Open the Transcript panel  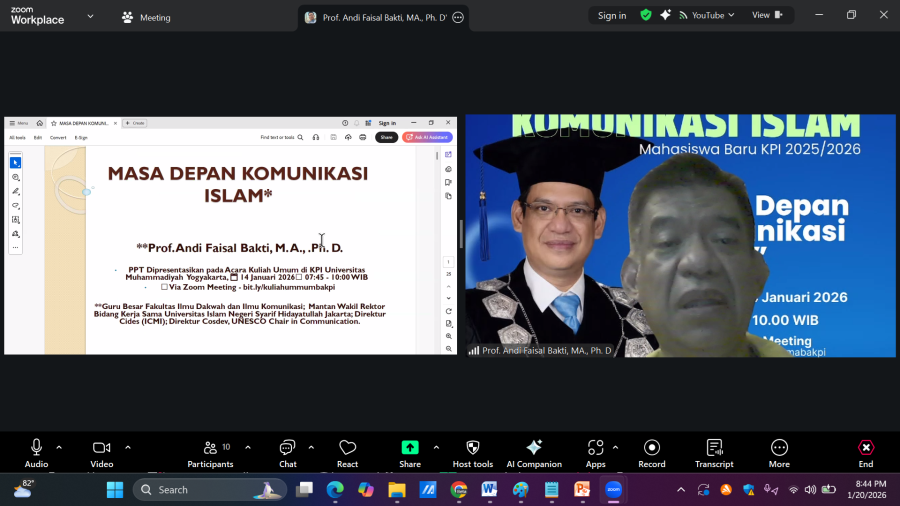714,453
